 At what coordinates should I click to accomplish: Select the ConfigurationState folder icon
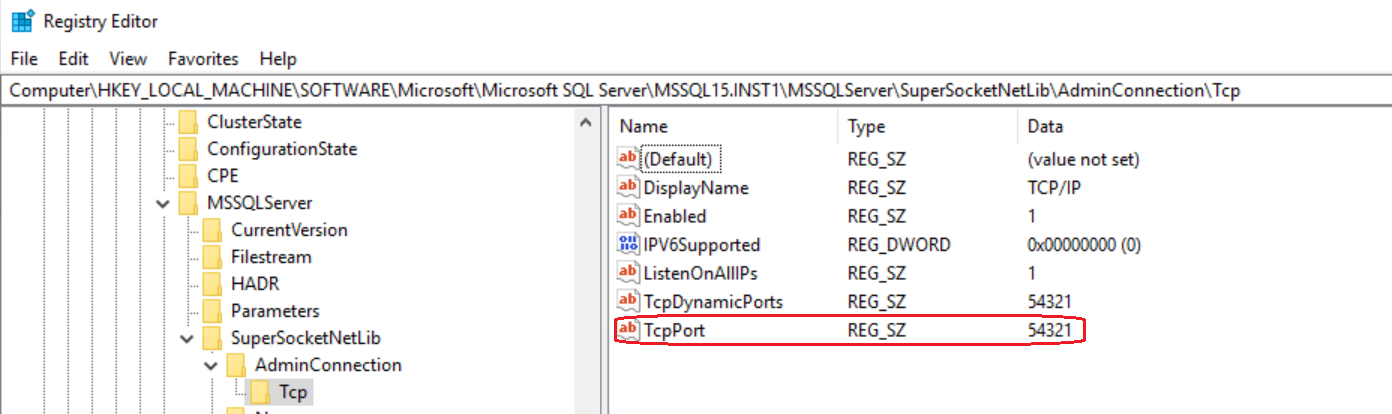click(x=189, y=149)
